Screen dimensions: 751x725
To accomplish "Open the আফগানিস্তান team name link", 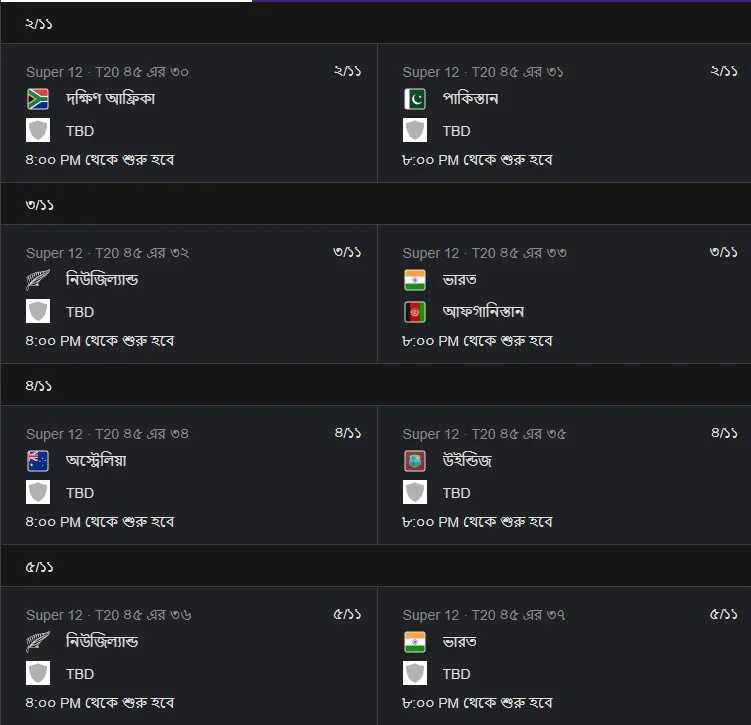I will 483,312.
